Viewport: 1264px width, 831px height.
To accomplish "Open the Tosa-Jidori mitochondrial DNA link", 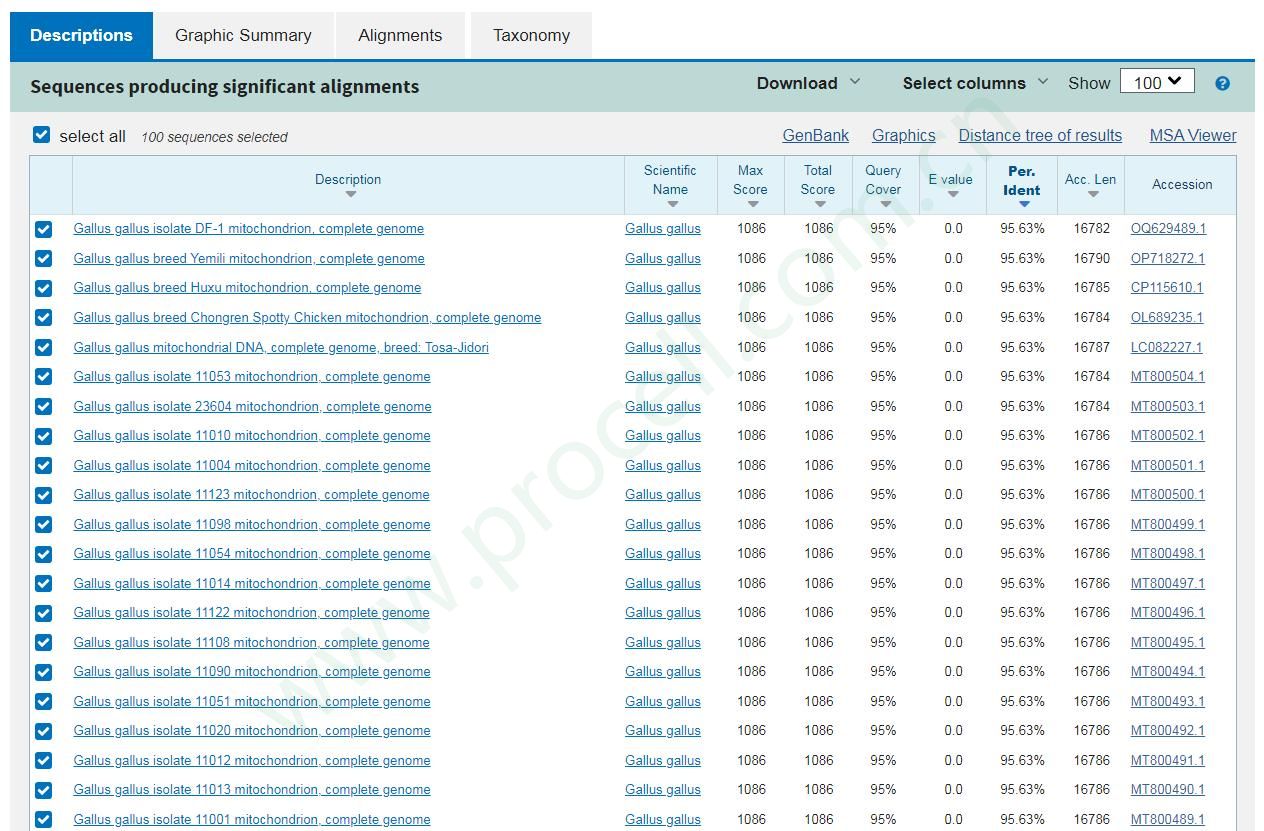I will pyautogui.click(x=281, y=347).
